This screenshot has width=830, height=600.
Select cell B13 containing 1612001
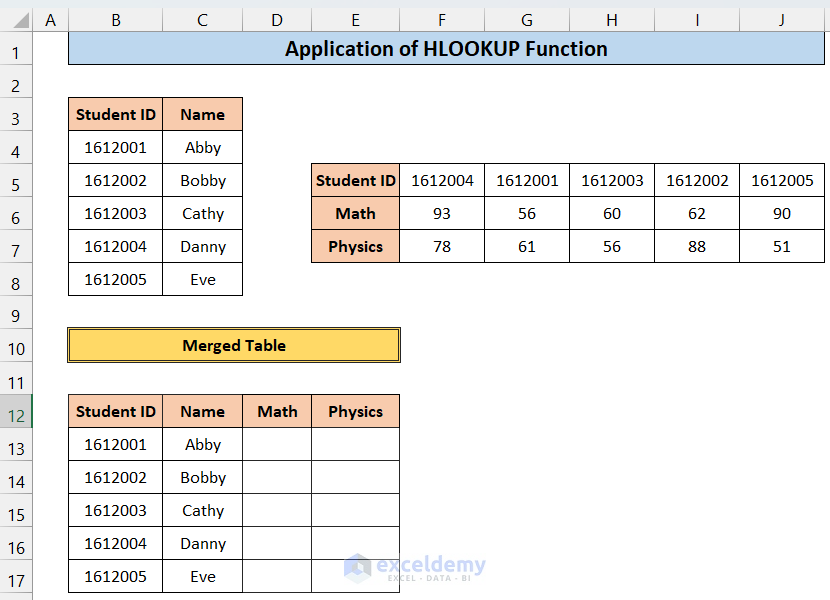point(115,444)
